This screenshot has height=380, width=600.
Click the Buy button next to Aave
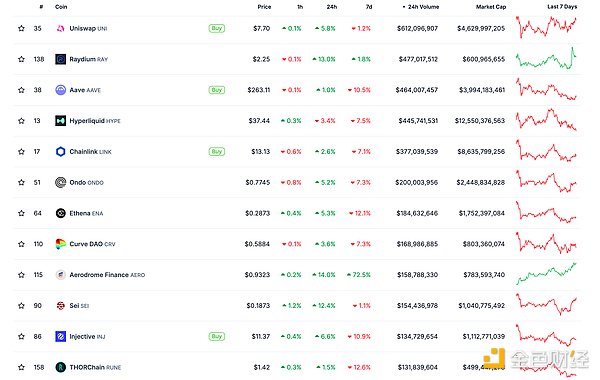[x=217, y=90]
